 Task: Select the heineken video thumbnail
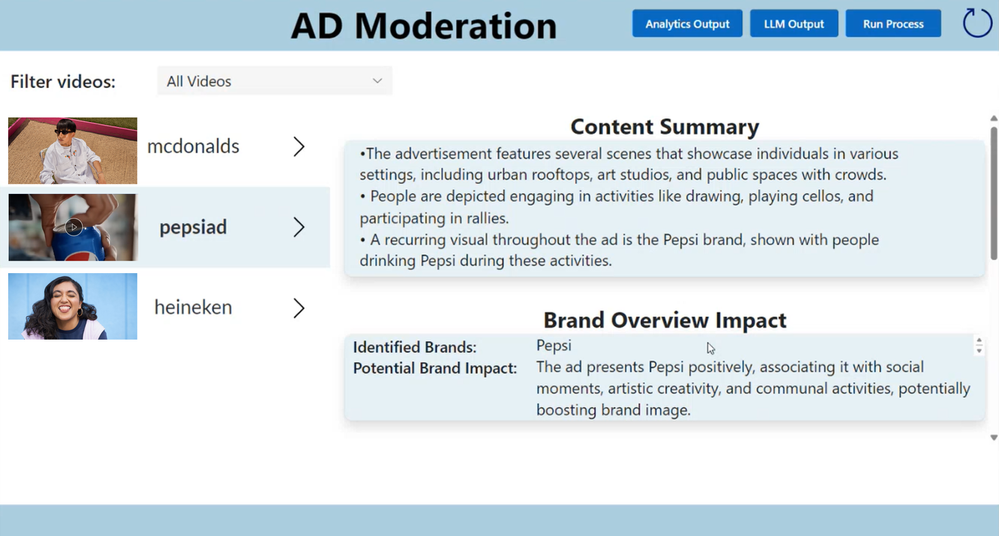coord(73,307)
